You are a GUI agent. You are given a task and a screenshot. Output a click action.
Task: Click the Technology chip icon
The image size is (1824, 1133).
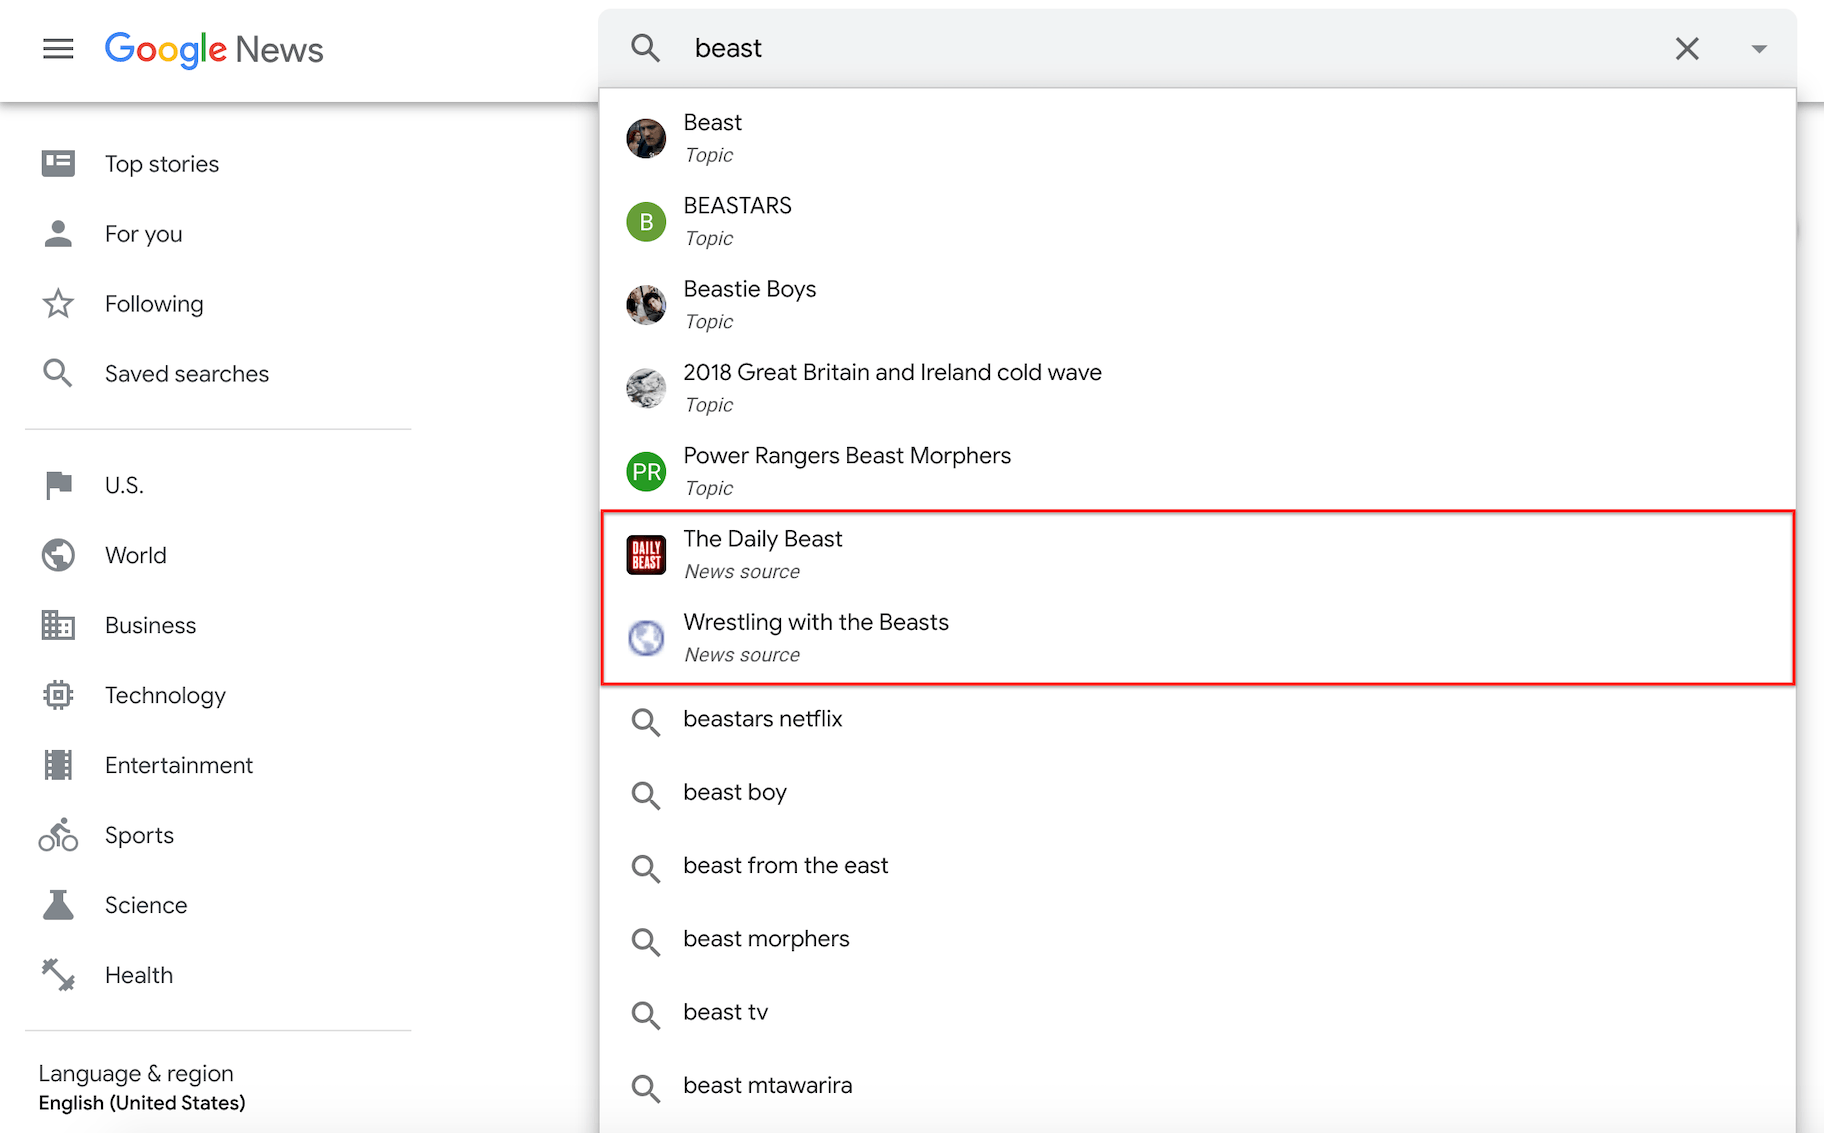coord(58,695)
